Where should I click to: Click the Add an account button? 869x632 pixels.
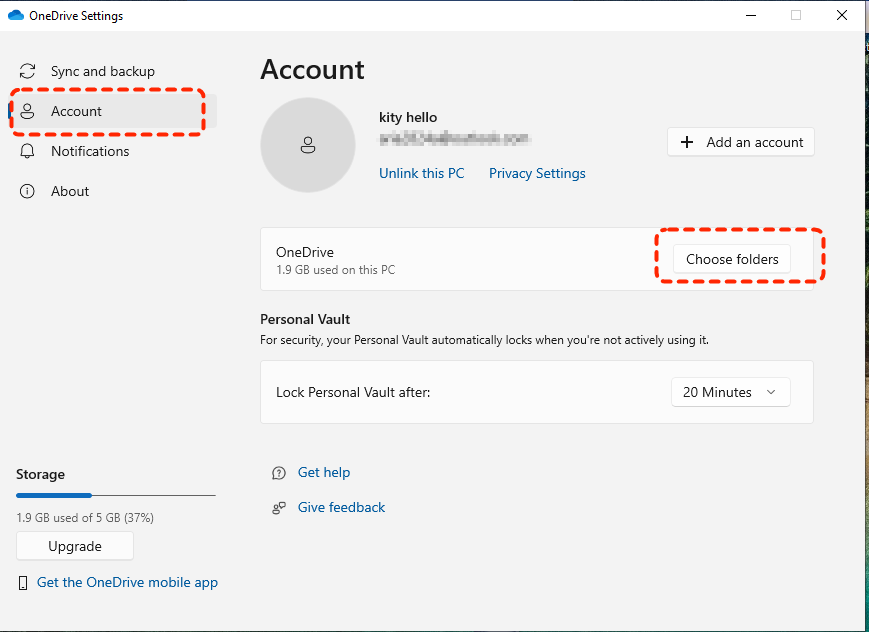coord(740,142)
